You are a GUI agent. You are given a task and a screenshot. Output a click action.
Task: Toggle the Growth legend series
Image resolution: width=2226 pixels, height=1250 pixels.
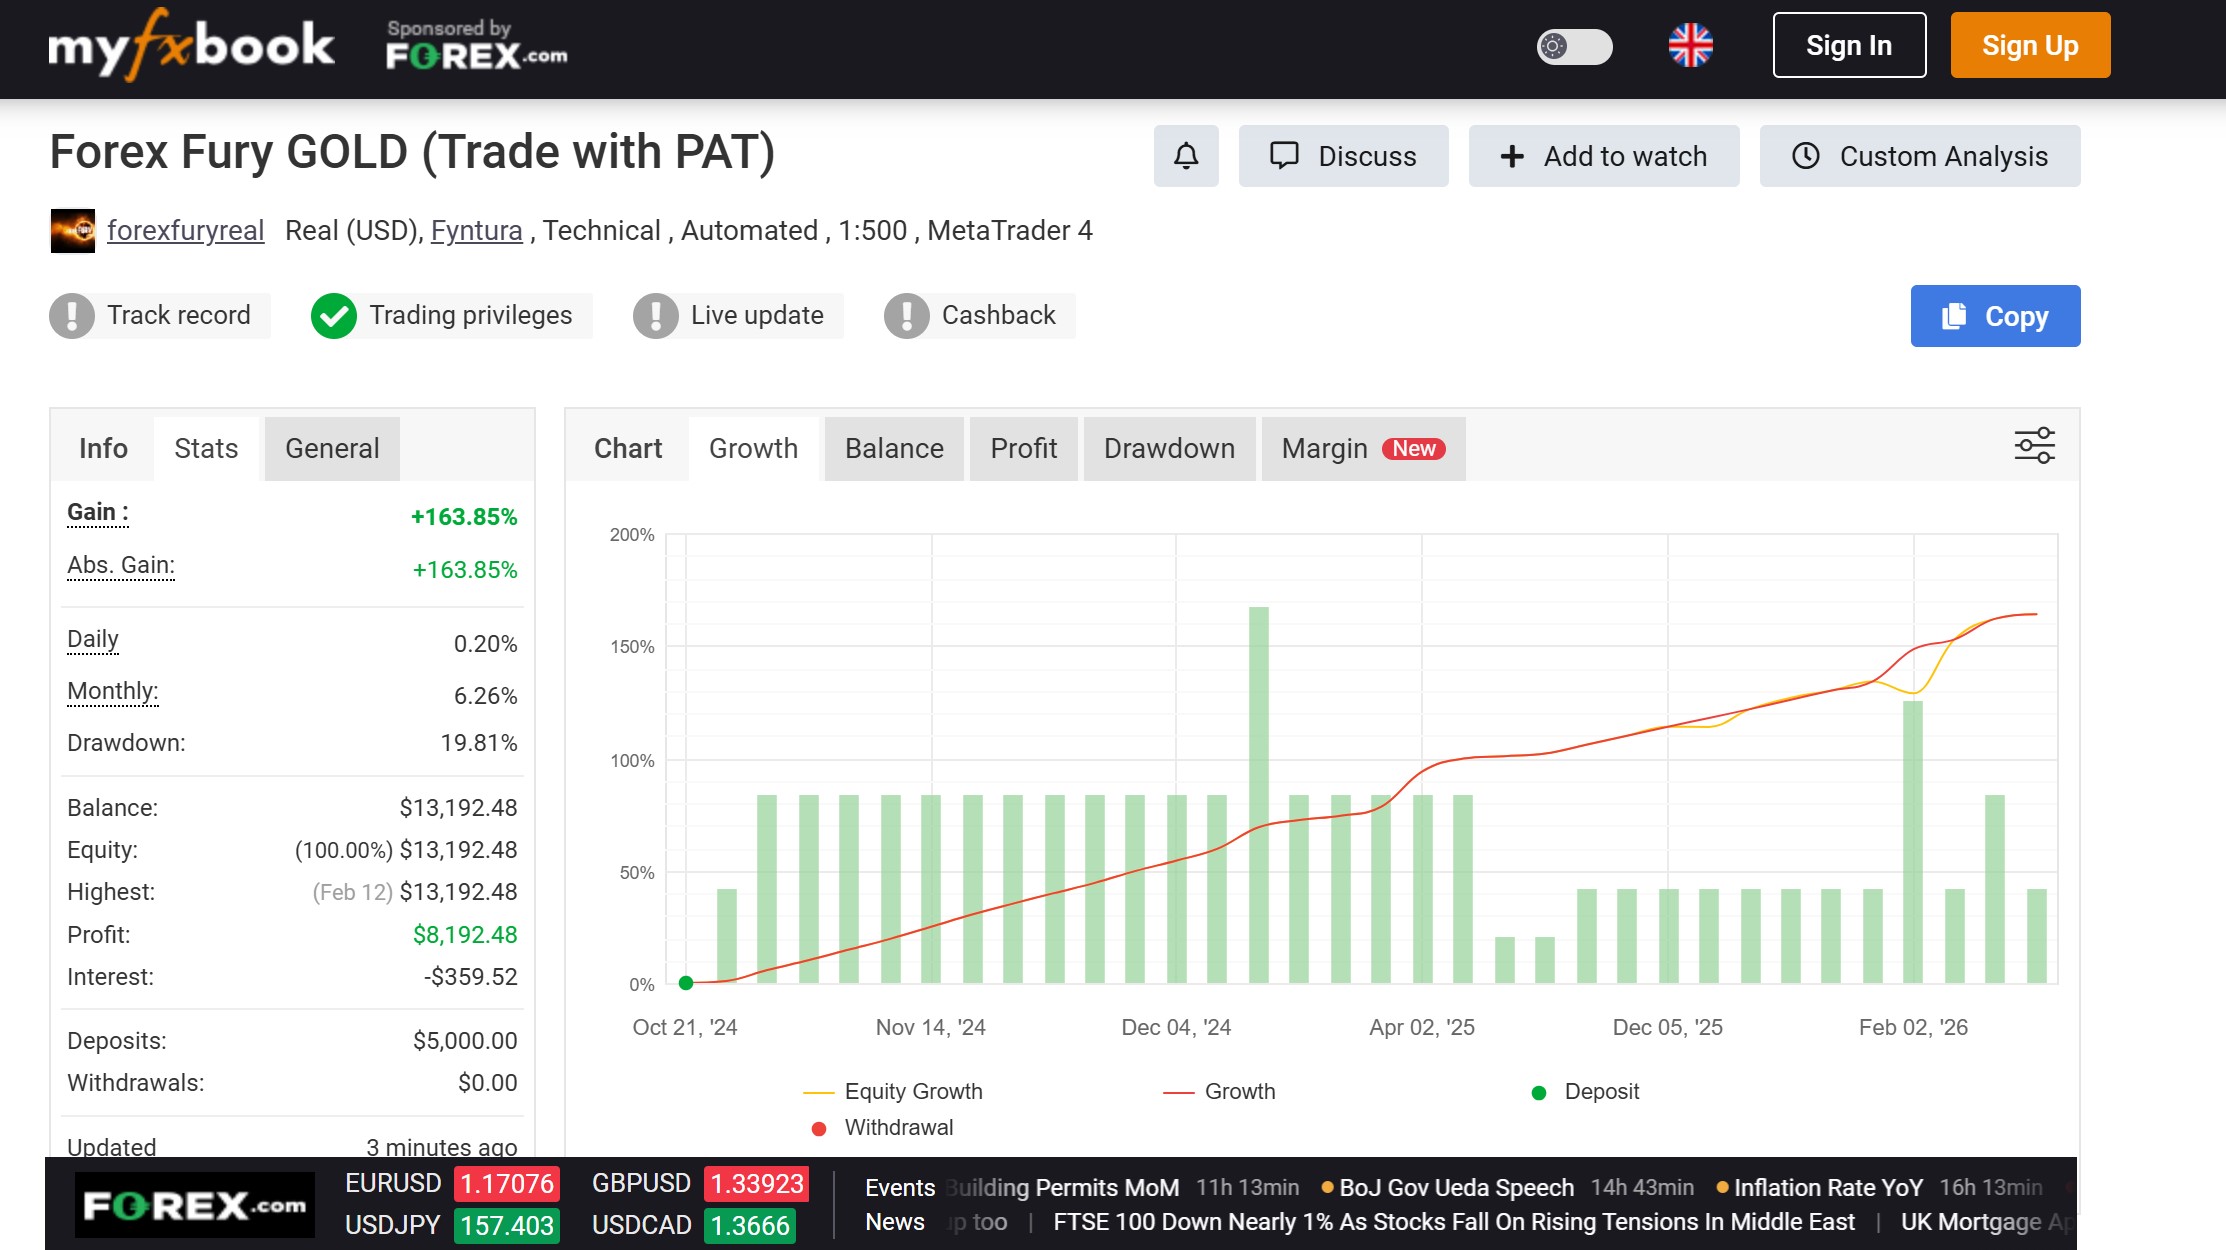pos(1219,1092)
